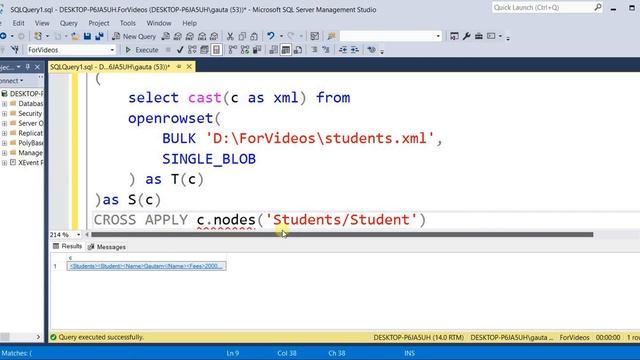The width and height of the screenshot is (640, 360).
Task: Click the Save All icon
Action: 99,36
